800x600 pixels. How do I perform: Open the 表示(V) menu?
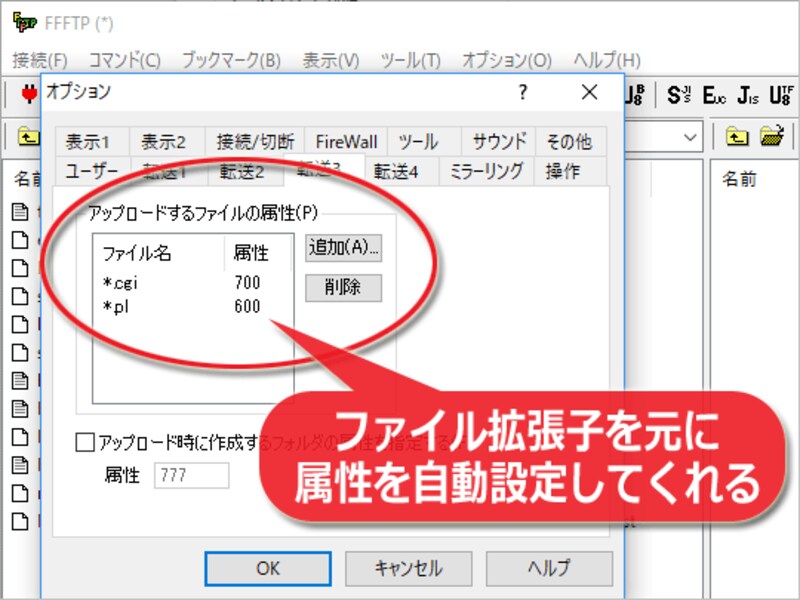pyautogui.click(x=331, y=60)
